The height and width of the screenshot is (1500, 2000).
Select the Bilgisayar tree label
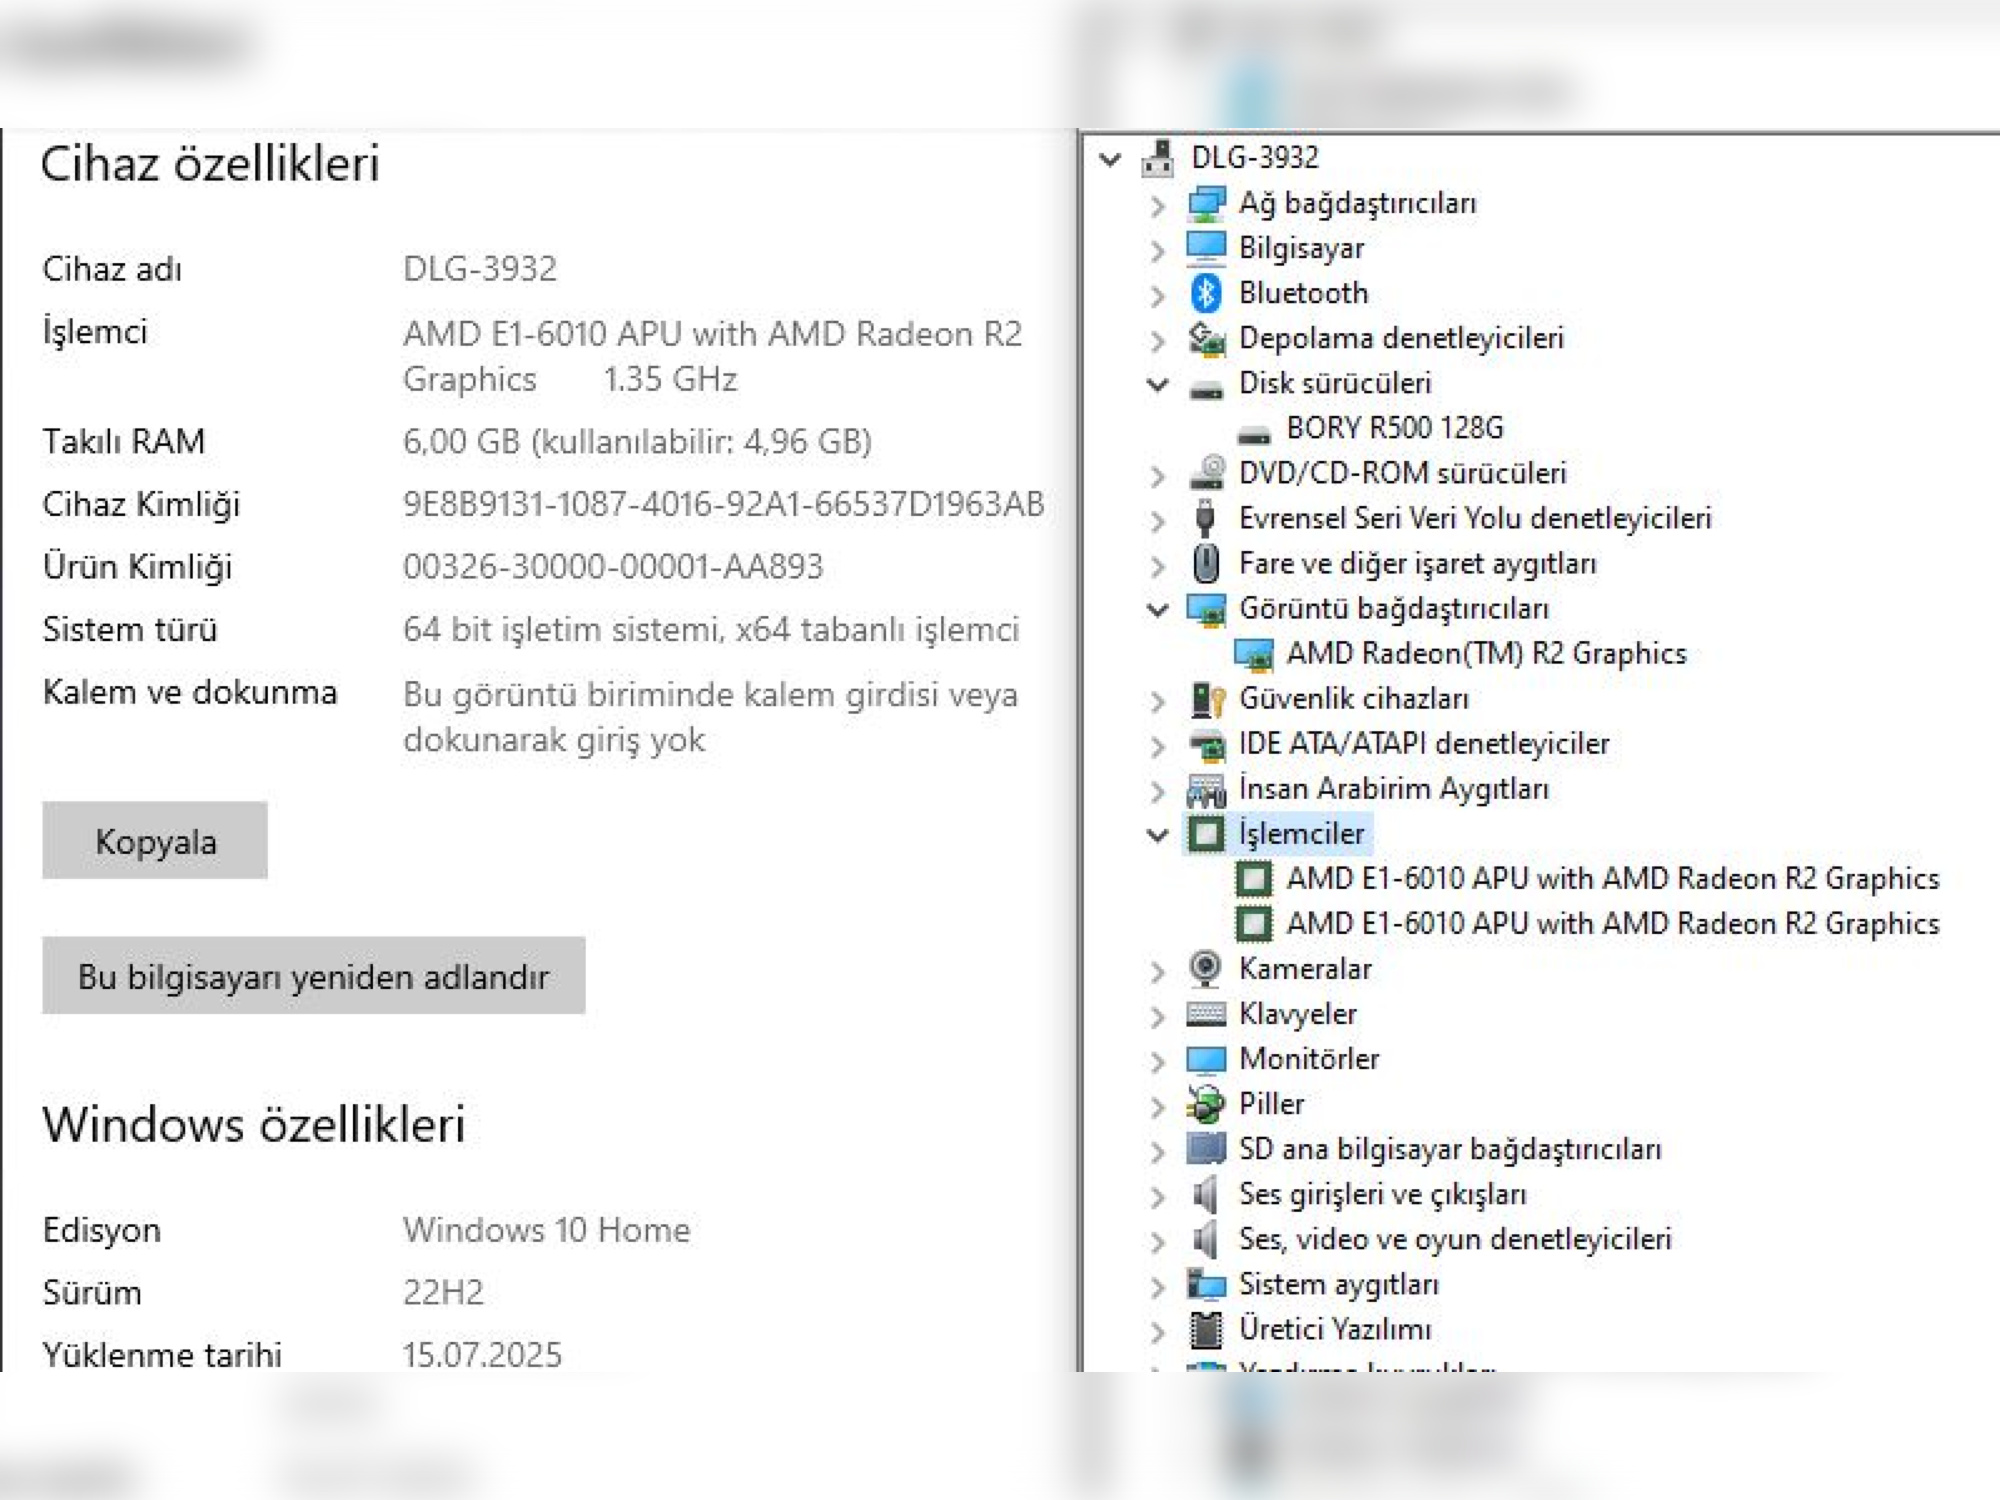tap(1301, 248)
